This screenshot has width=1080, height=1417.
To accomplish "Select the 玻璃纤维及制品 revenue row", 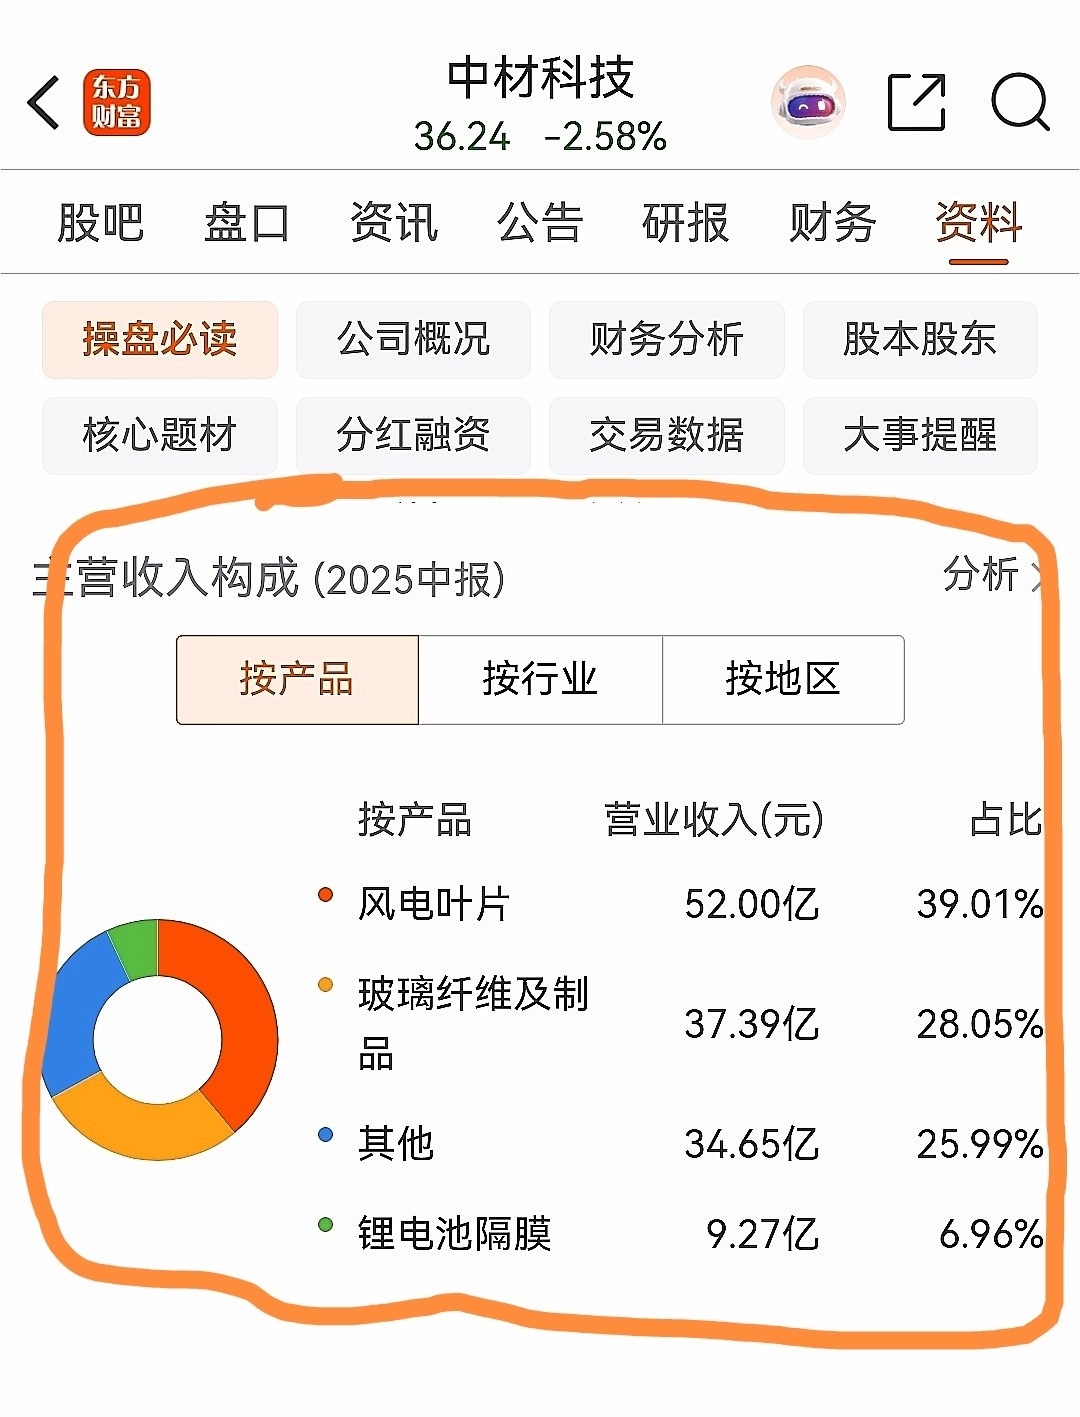I will point(680,1023).
